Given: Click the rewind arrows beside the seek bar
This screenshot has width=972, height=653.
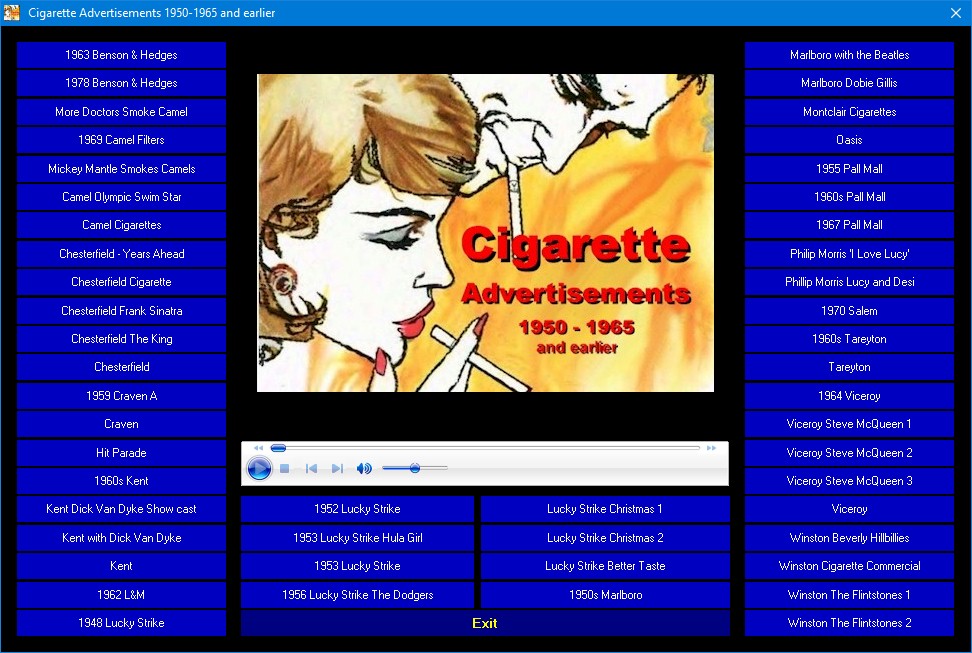Looking at the screenshot, I should 258,448.
